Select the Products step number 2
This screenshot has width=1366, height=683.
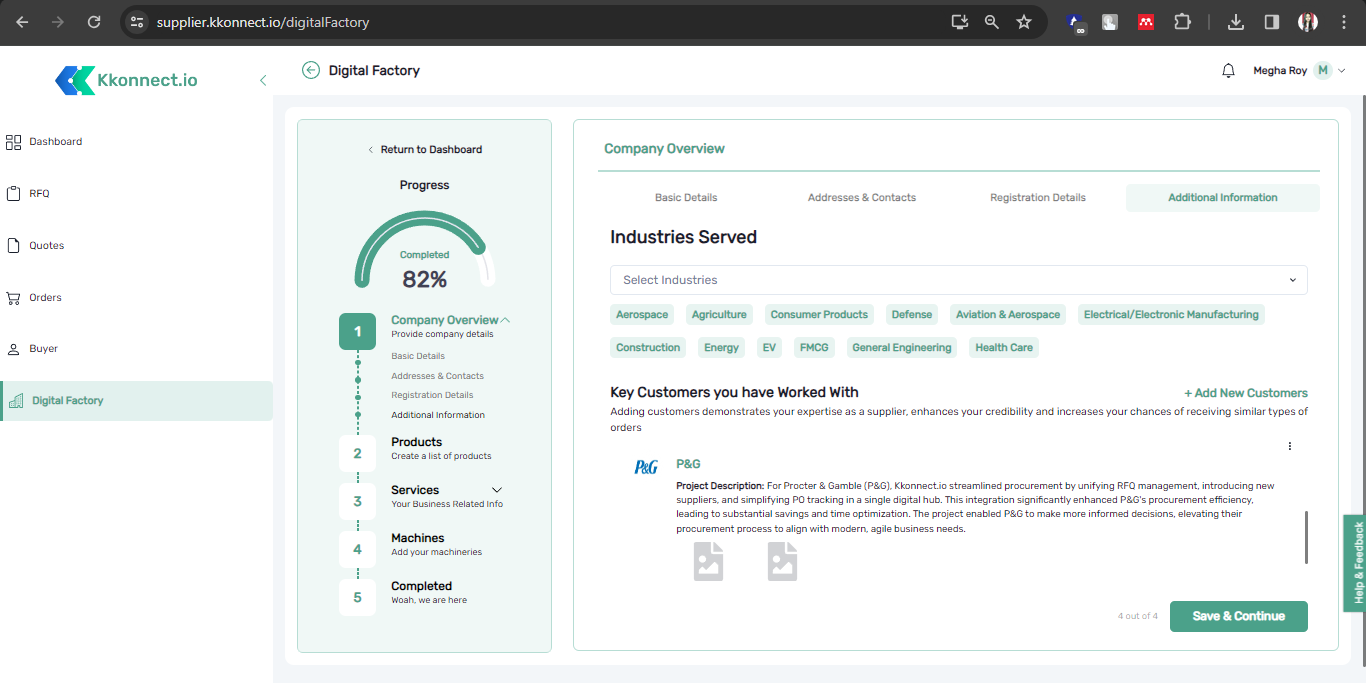tap(358, 453)
